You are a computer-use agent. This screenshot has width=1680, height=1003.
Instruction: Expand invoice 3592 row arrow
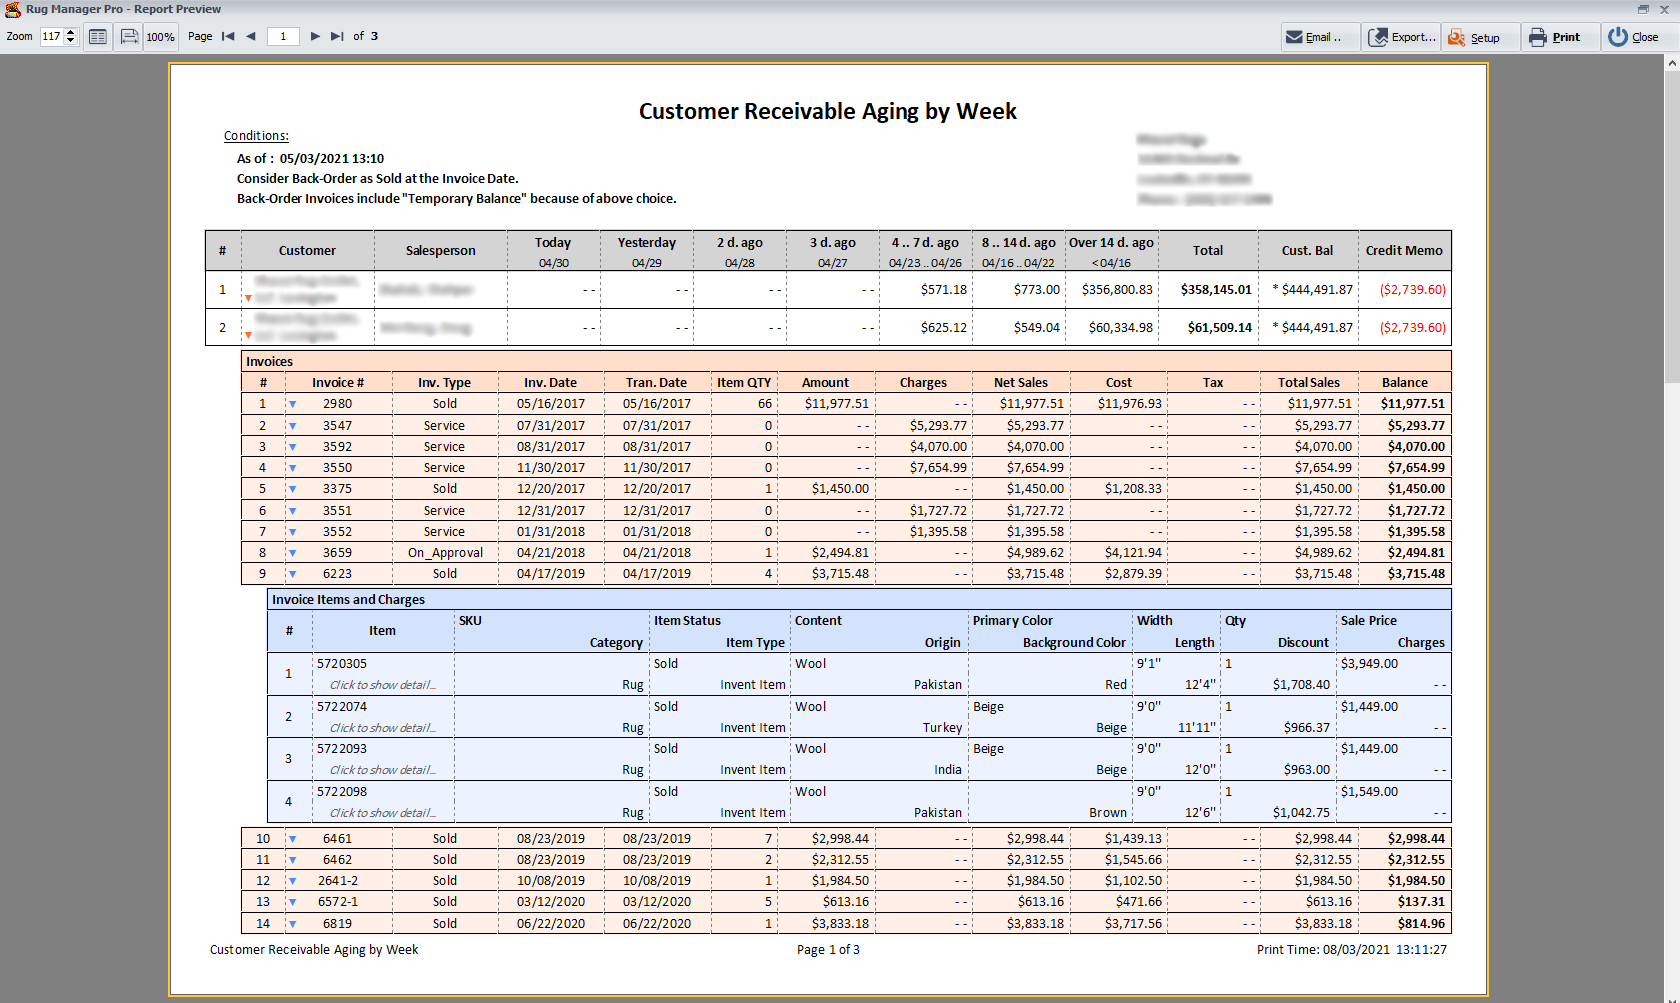click(x=293, y=447)
